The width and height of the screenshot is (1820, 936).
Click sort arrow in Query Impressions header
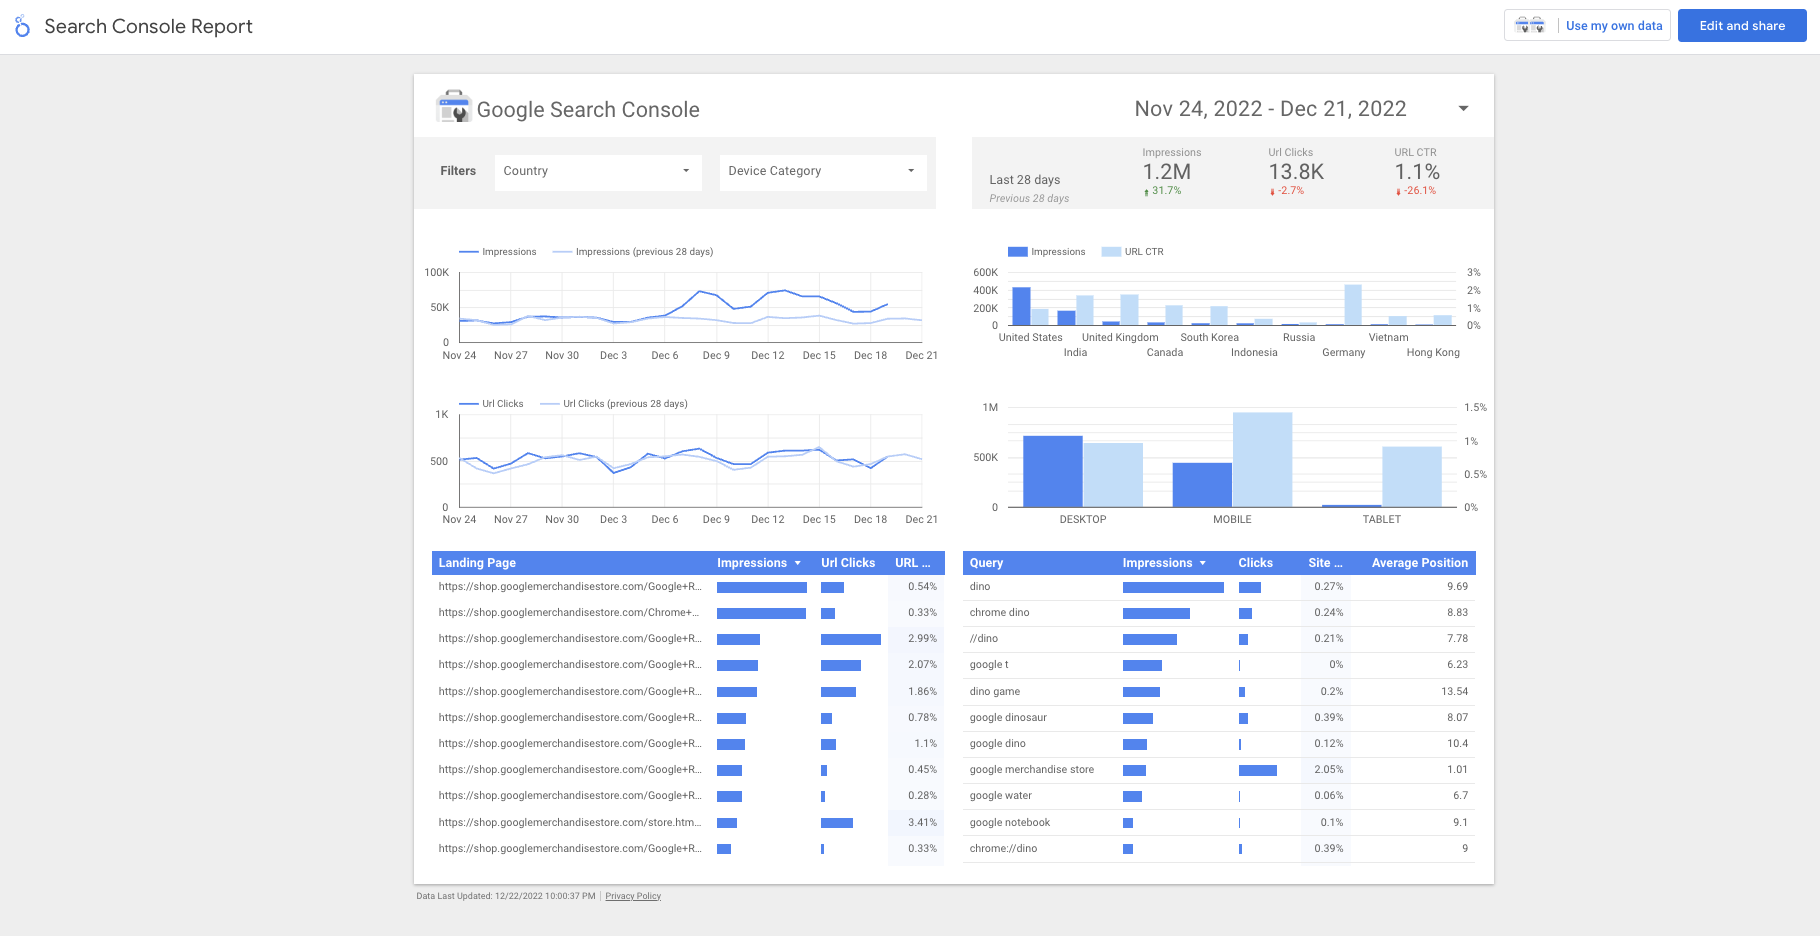pyautogui.click(x=1202, y=563)
